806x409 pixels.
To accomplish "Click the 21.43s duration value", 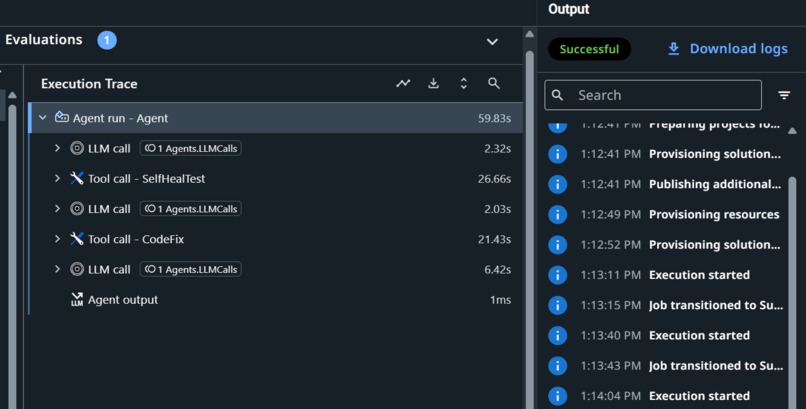I will (494, 239).
